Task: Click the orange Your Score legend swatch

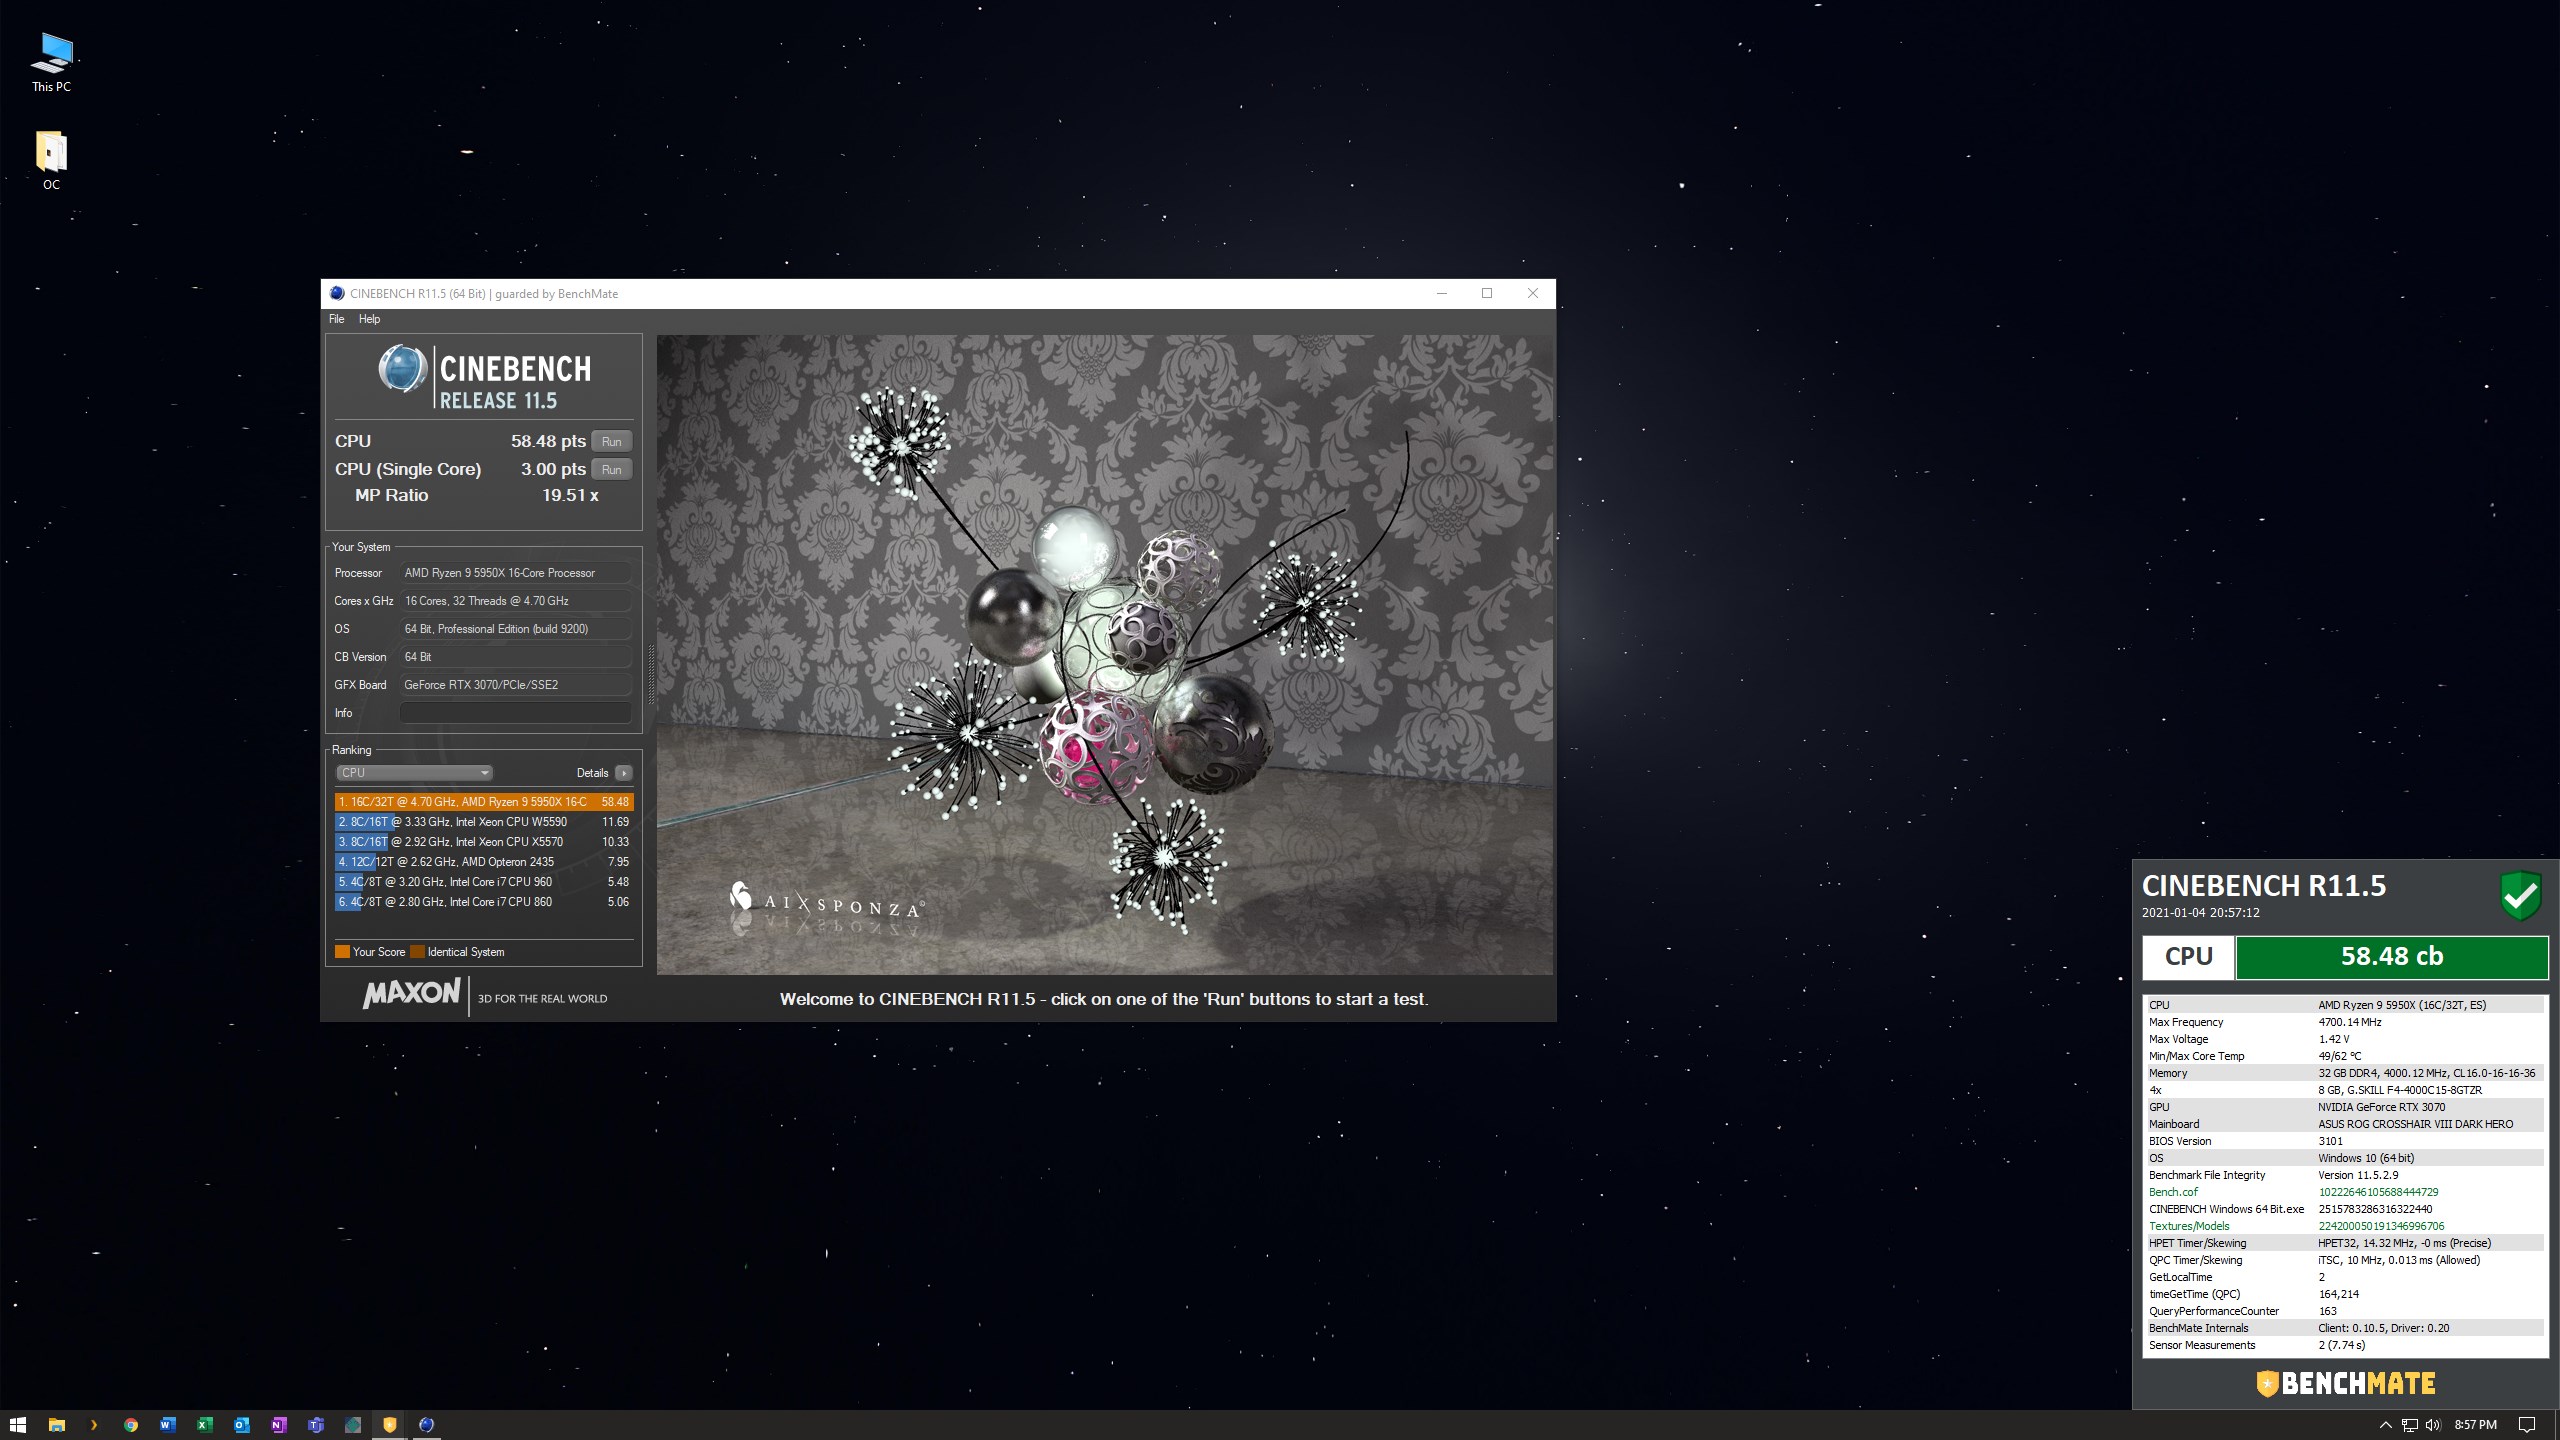Action: point(342,952)
